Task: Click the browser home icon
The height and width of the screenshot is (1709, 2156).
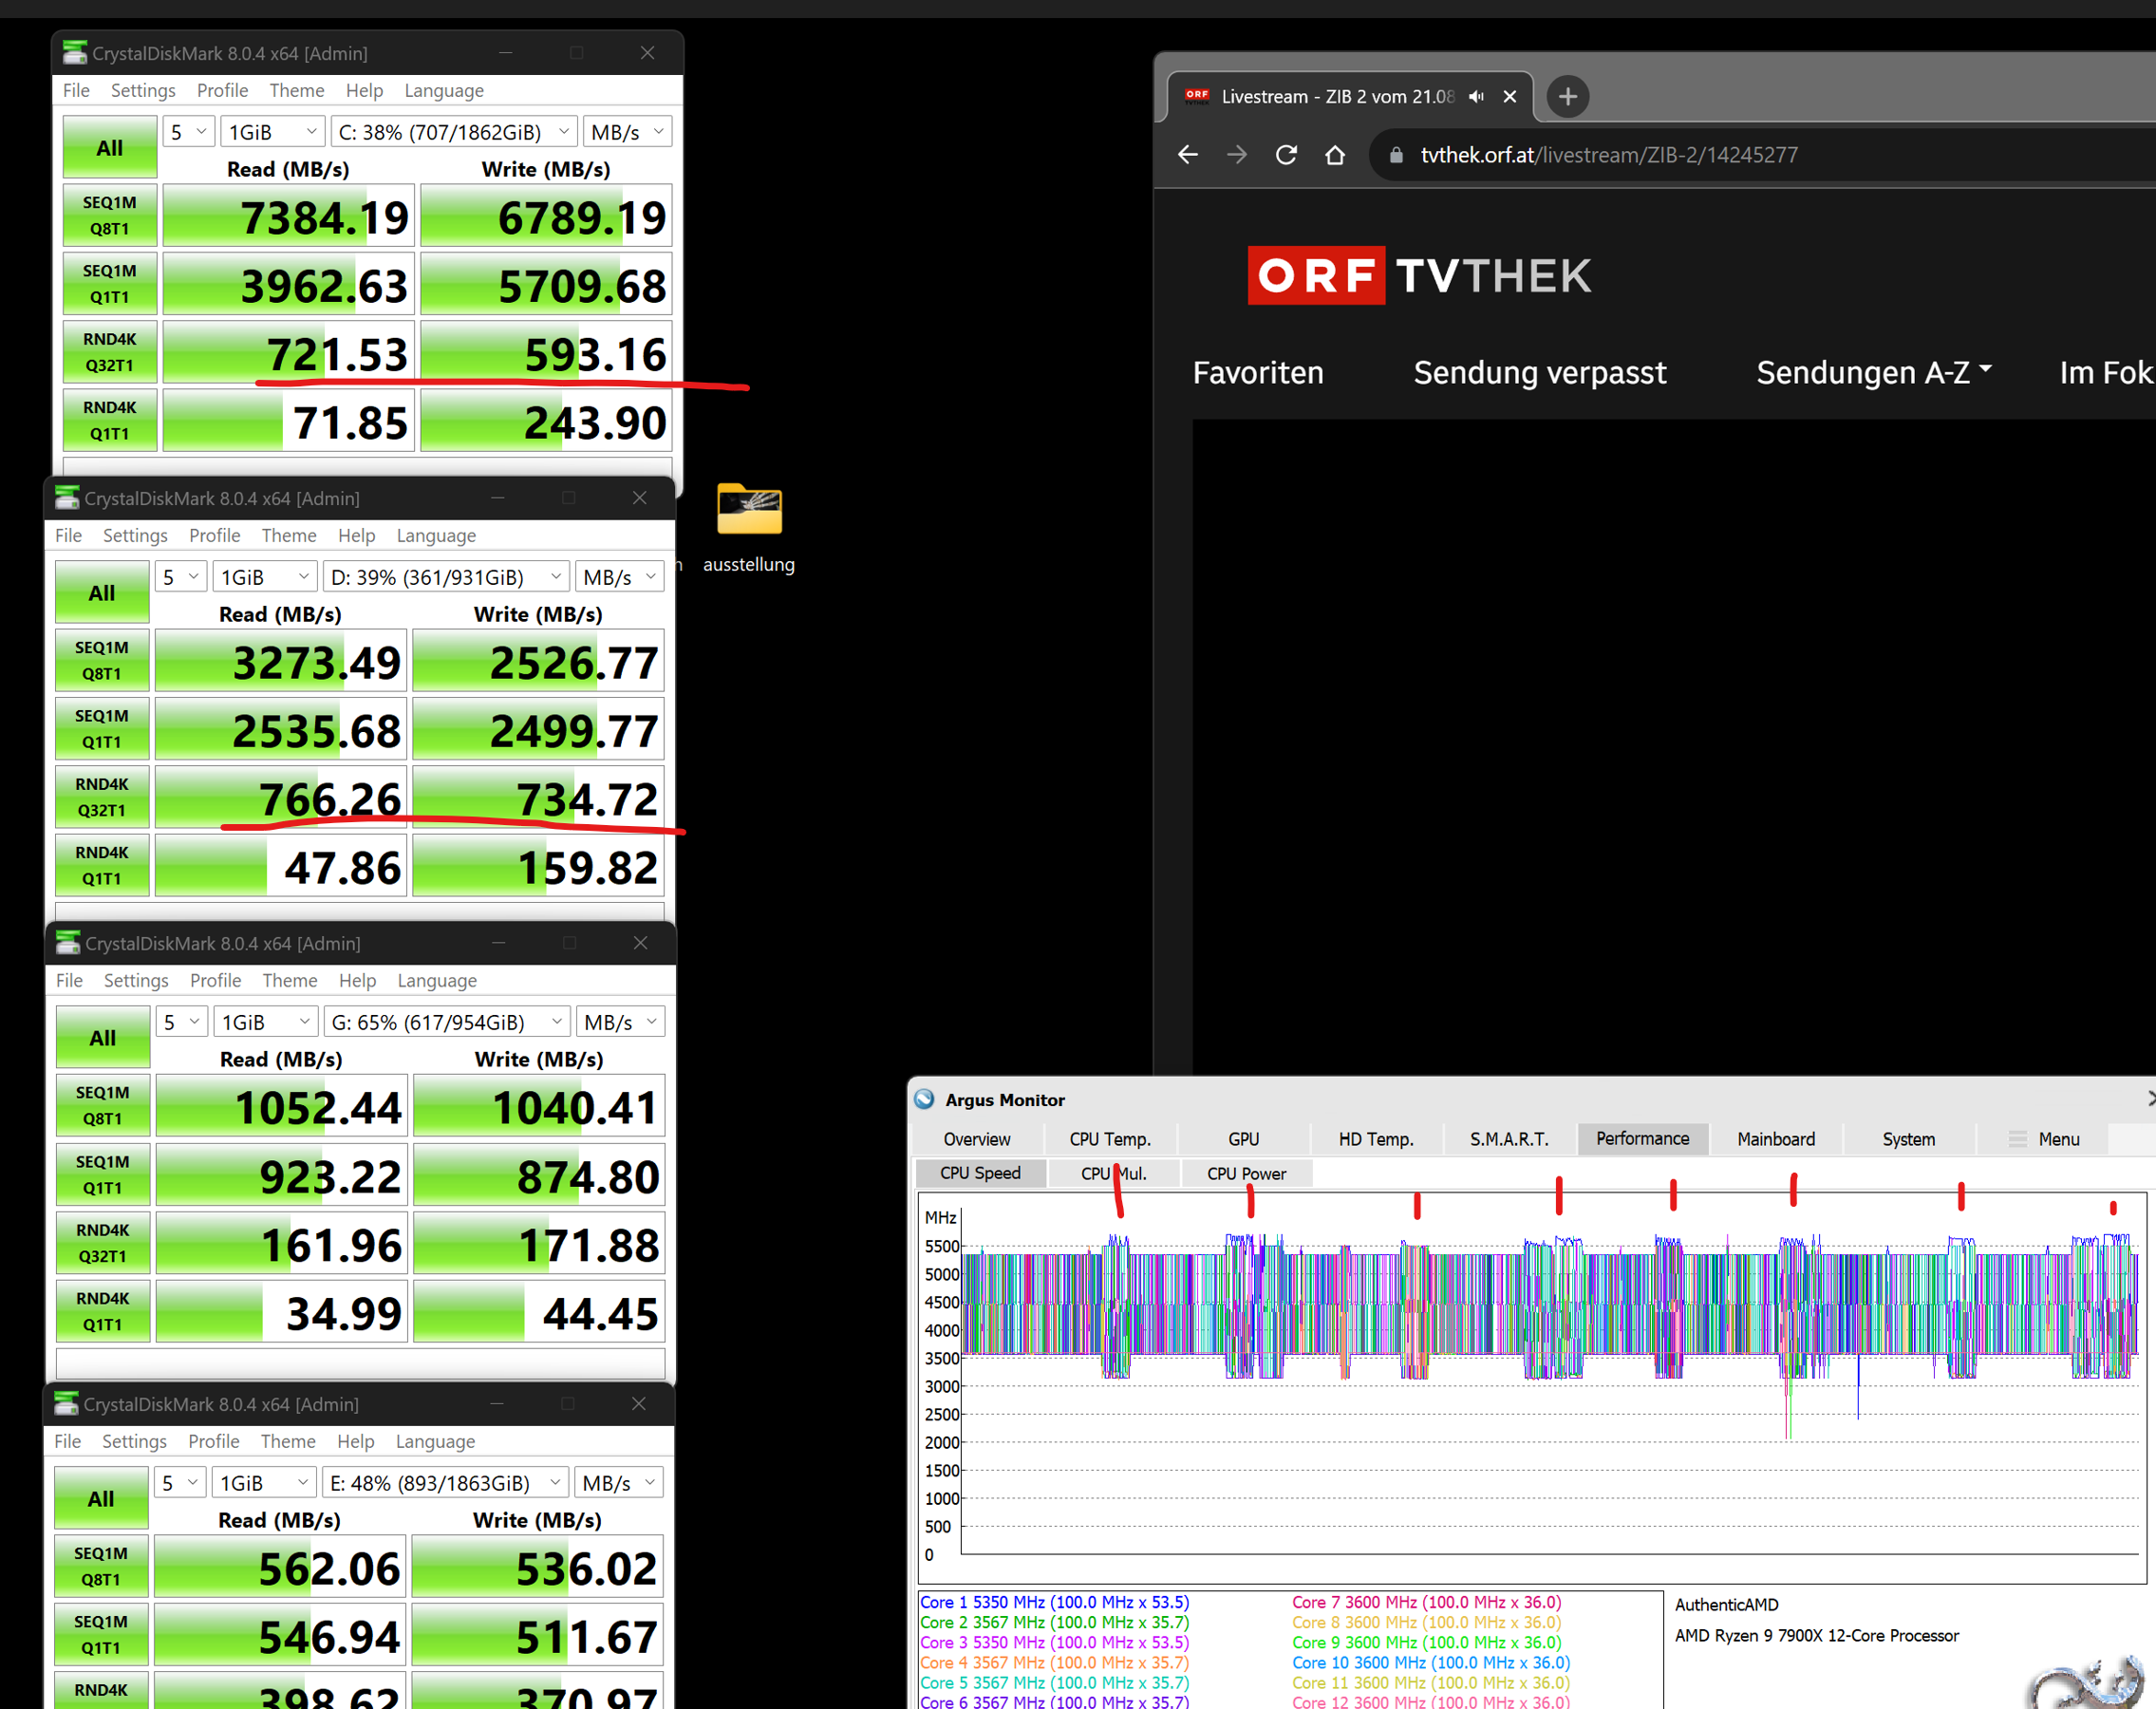Action: [1334, 155]
